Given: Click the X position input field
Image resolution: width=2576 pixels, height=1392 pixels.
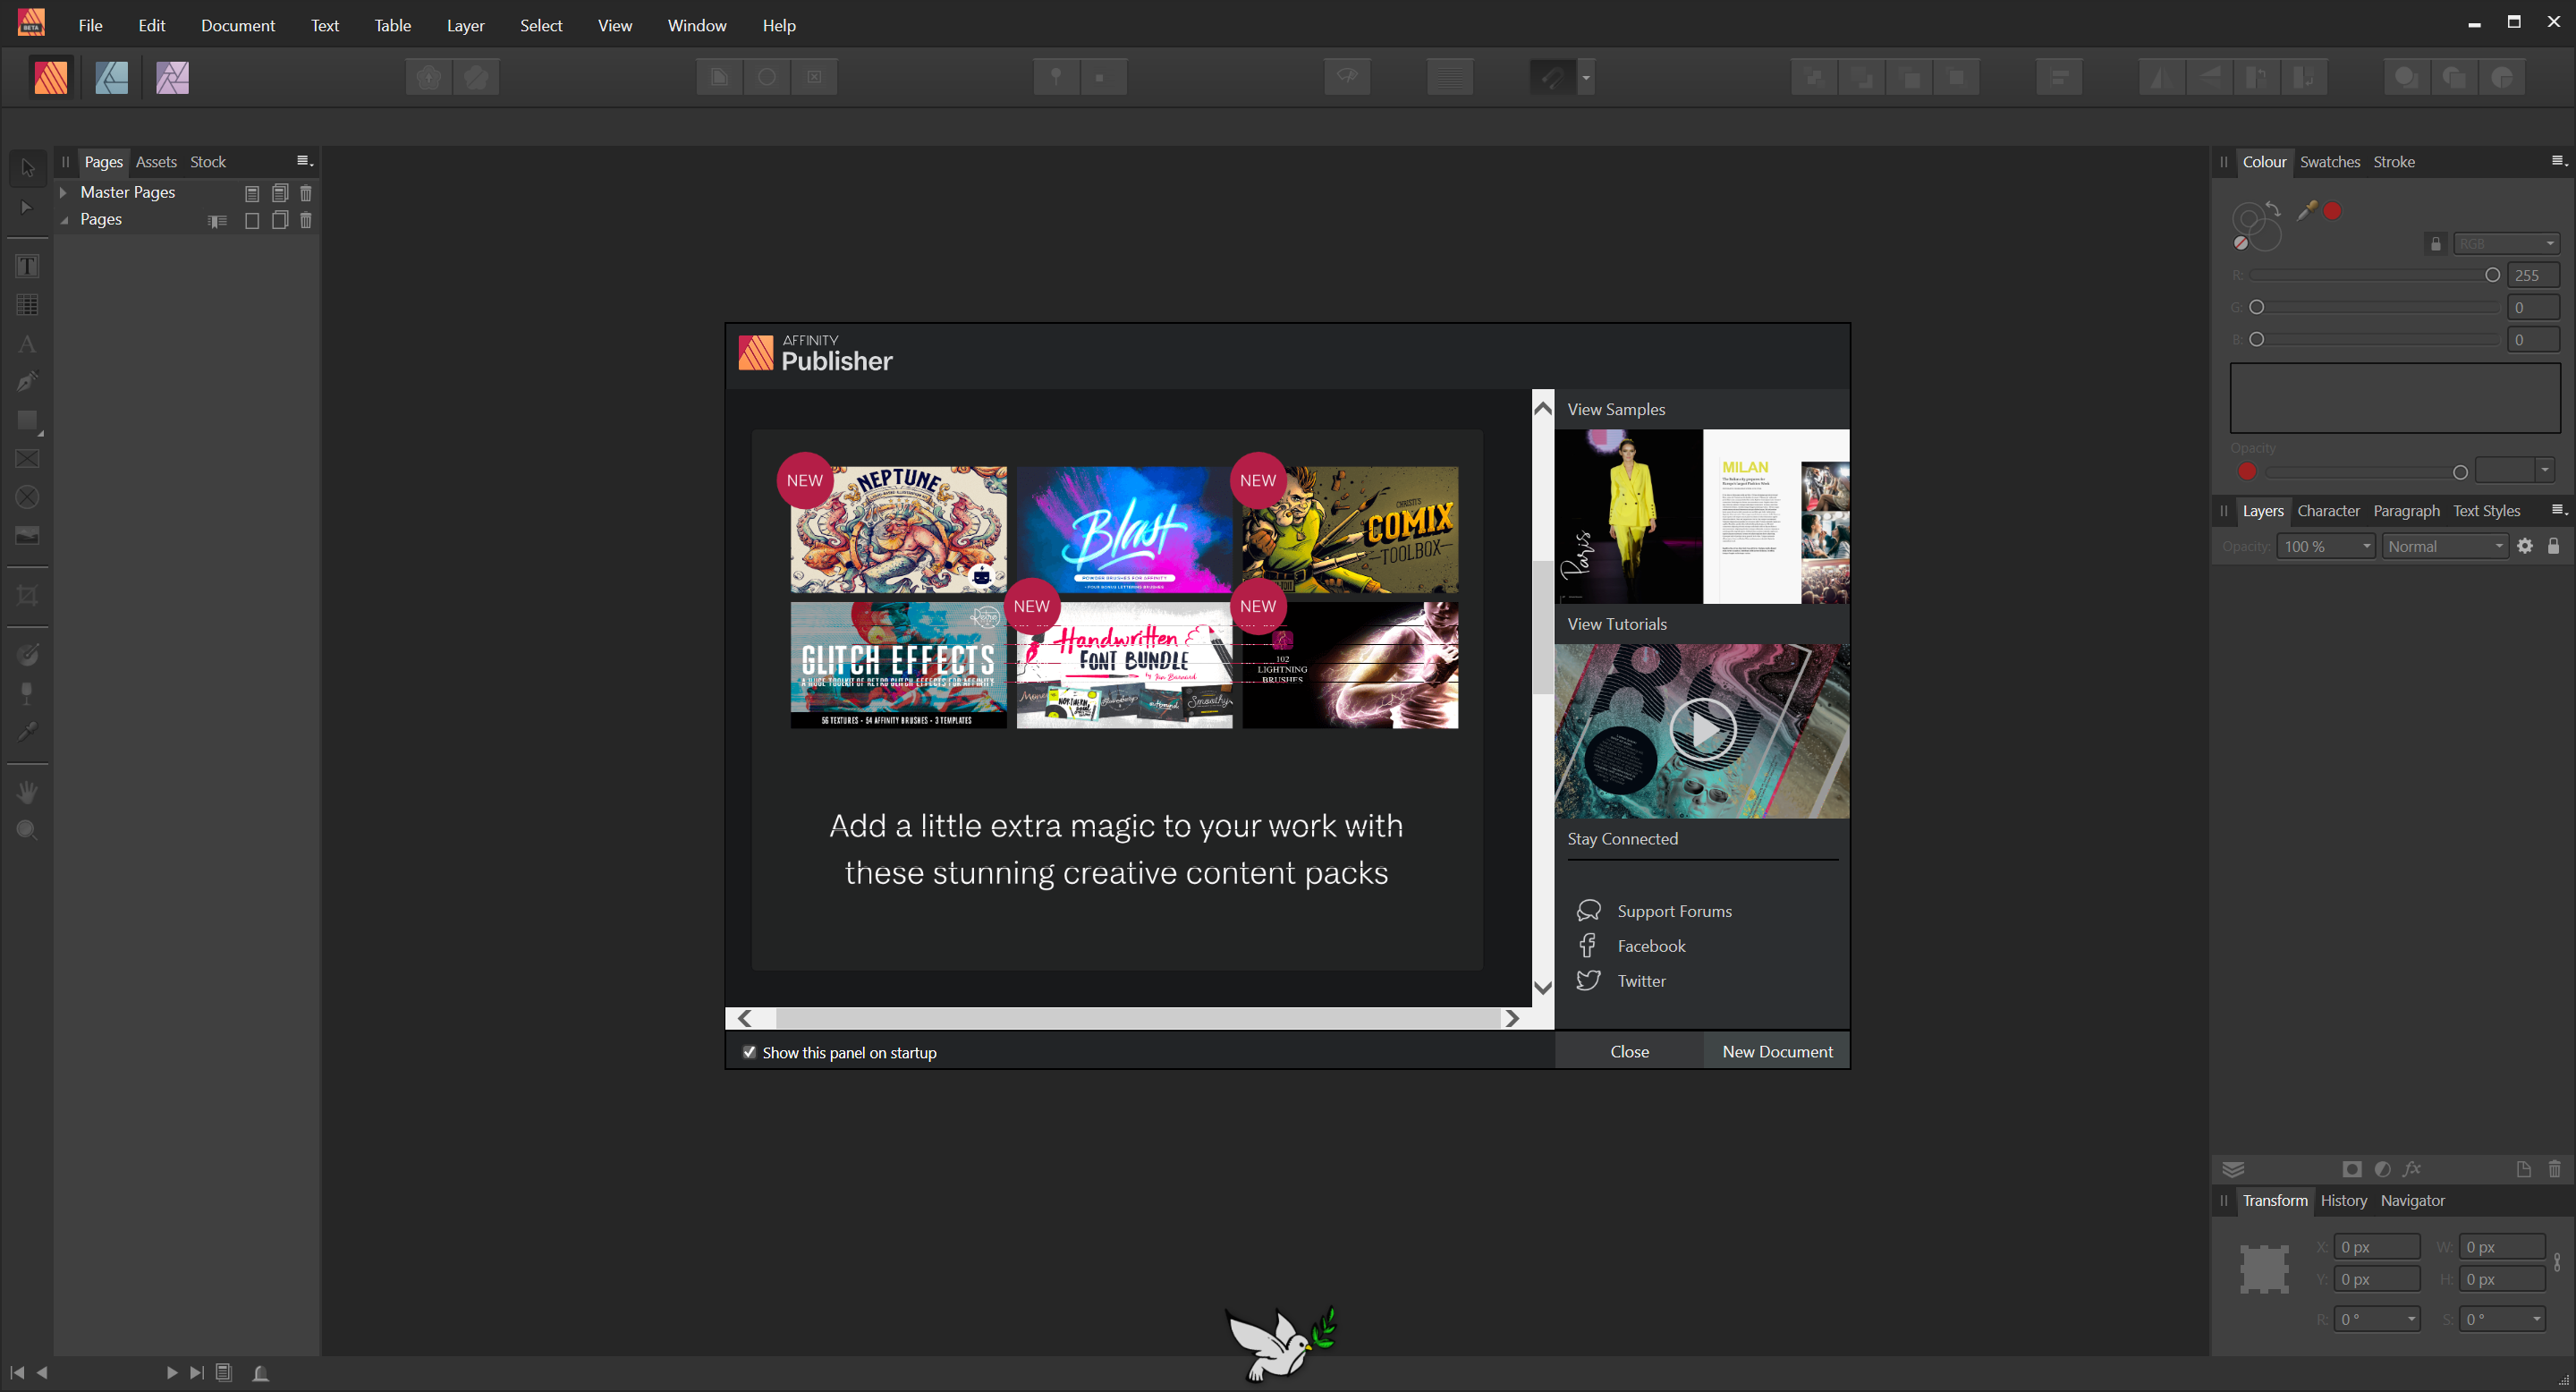Looking at the screenshot, I should pos(2376,1246).
